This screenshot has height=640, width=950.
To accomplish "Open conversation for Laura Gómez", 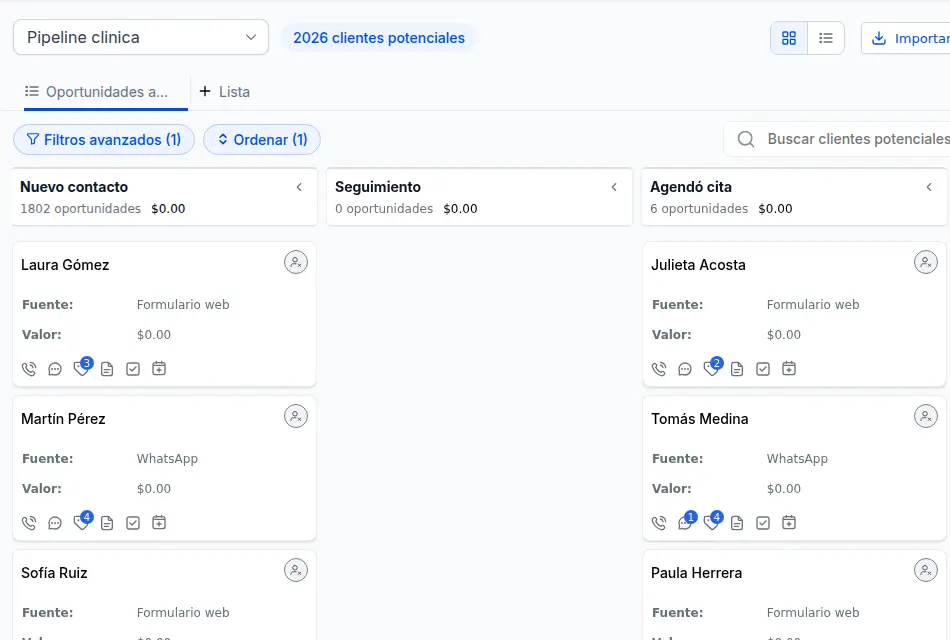I will (x=55, y=369).
